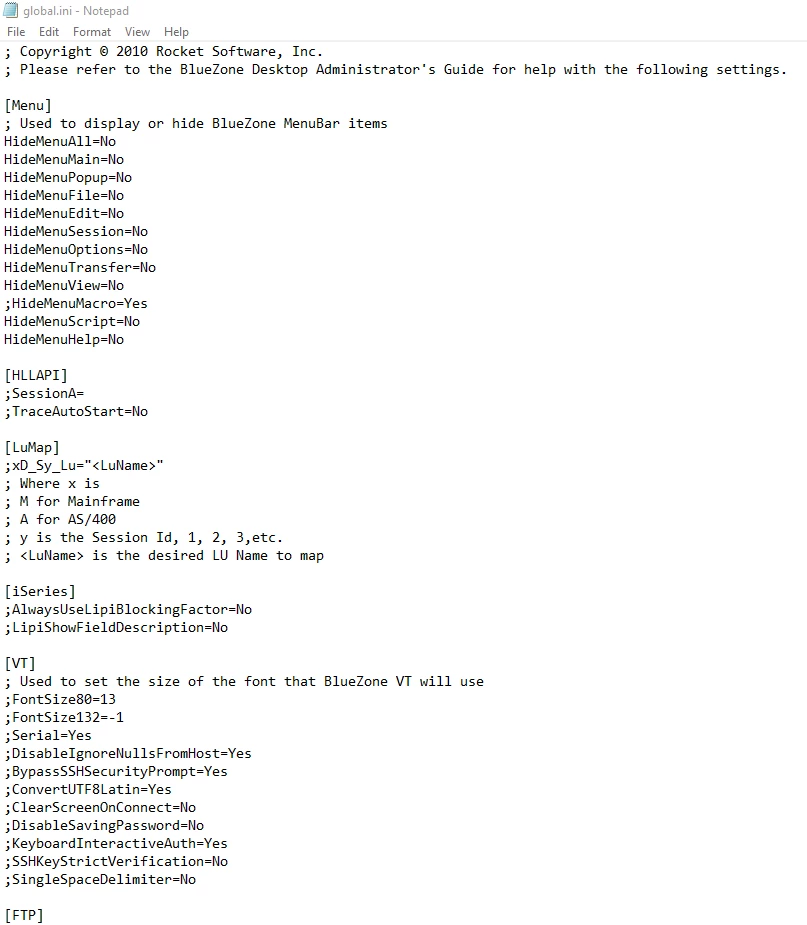Place cursor in ;HideMenuMacro=Yes line
The image size is (807, 925).
coord(76,304)
